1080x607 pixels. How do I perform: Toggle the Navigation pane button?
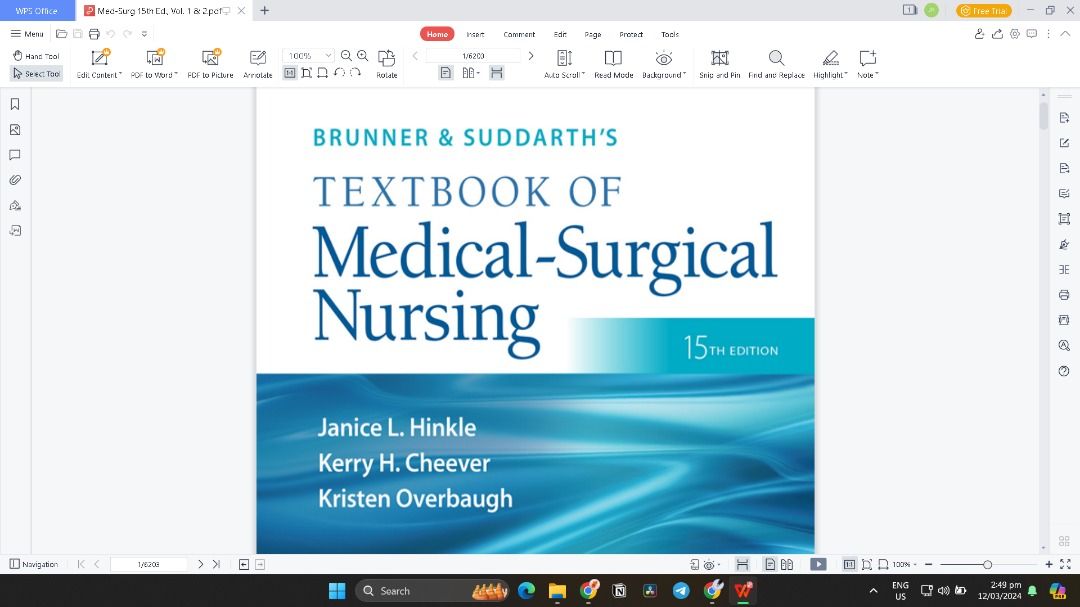pyautogui.click(x=34, y=564)
